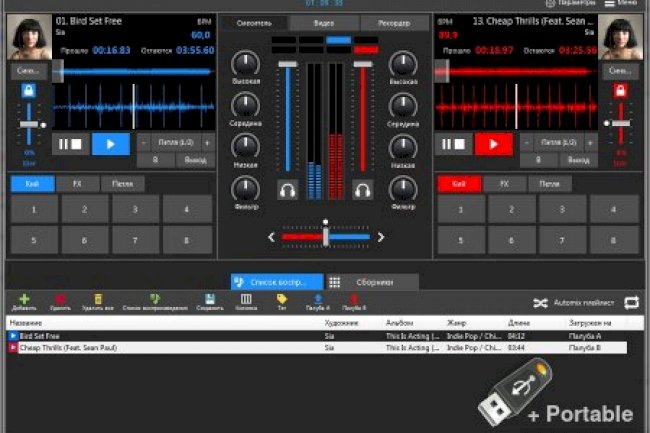Decrease loop length with minus on deck A
This screenshot has height=433, width=650.
click(x=144, y=143)
